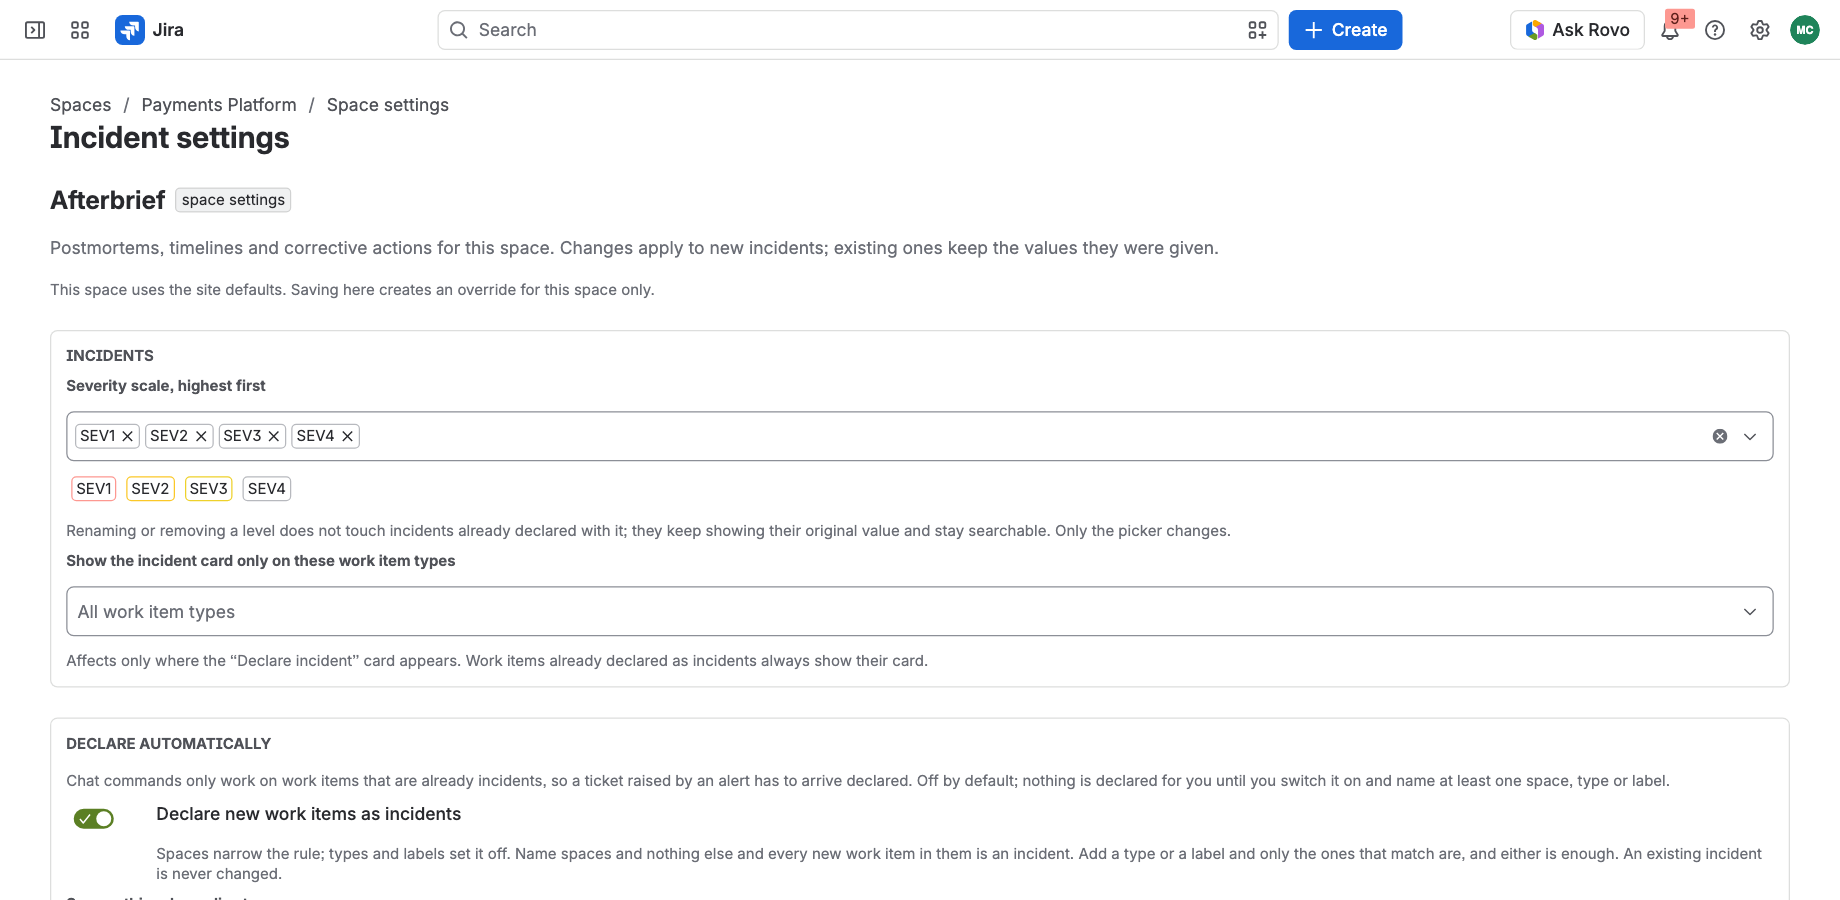
Task: Open the settings gear icon
Action: (1760, 30)
